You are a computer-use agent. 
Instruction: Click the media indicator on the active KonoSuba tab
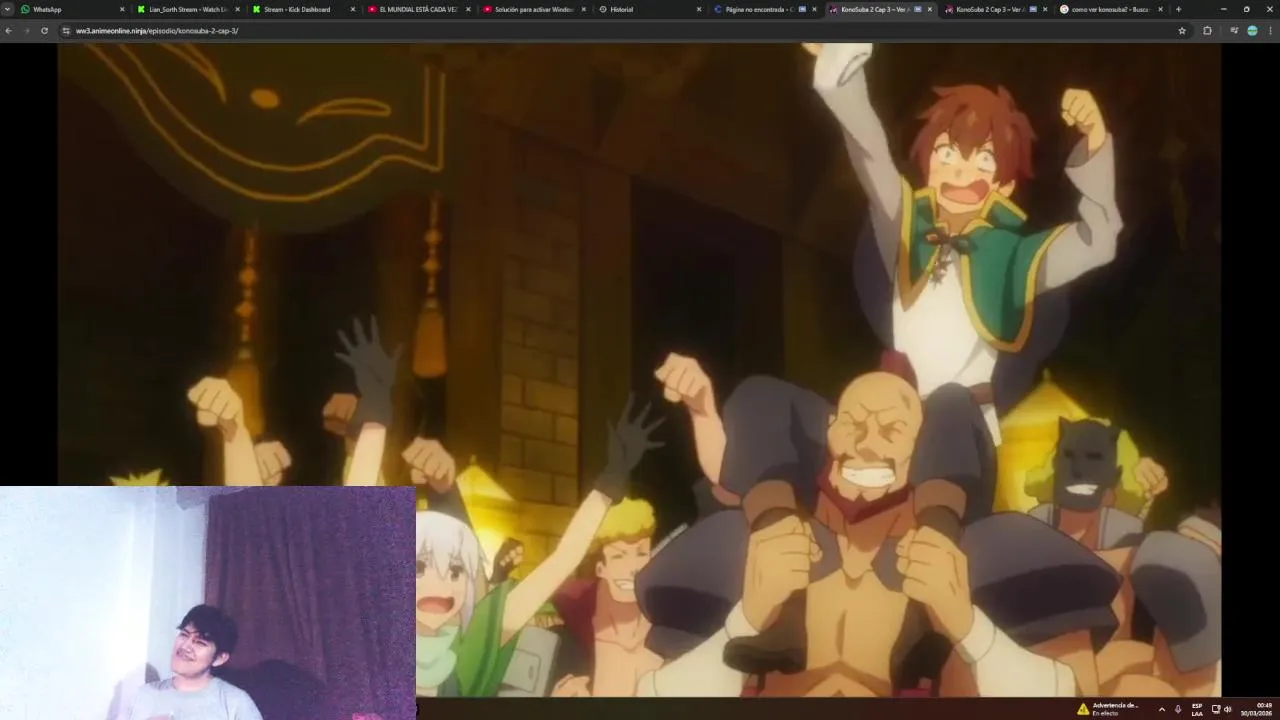point(917,9)
